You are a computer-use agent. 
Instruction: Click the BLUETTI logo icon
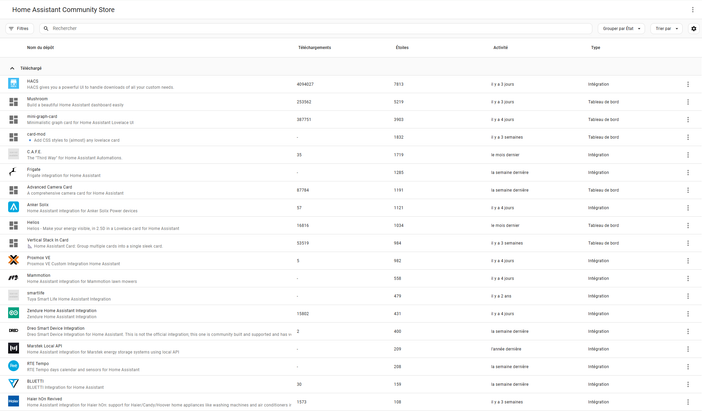pyautogui.click(x=13, y=384)
